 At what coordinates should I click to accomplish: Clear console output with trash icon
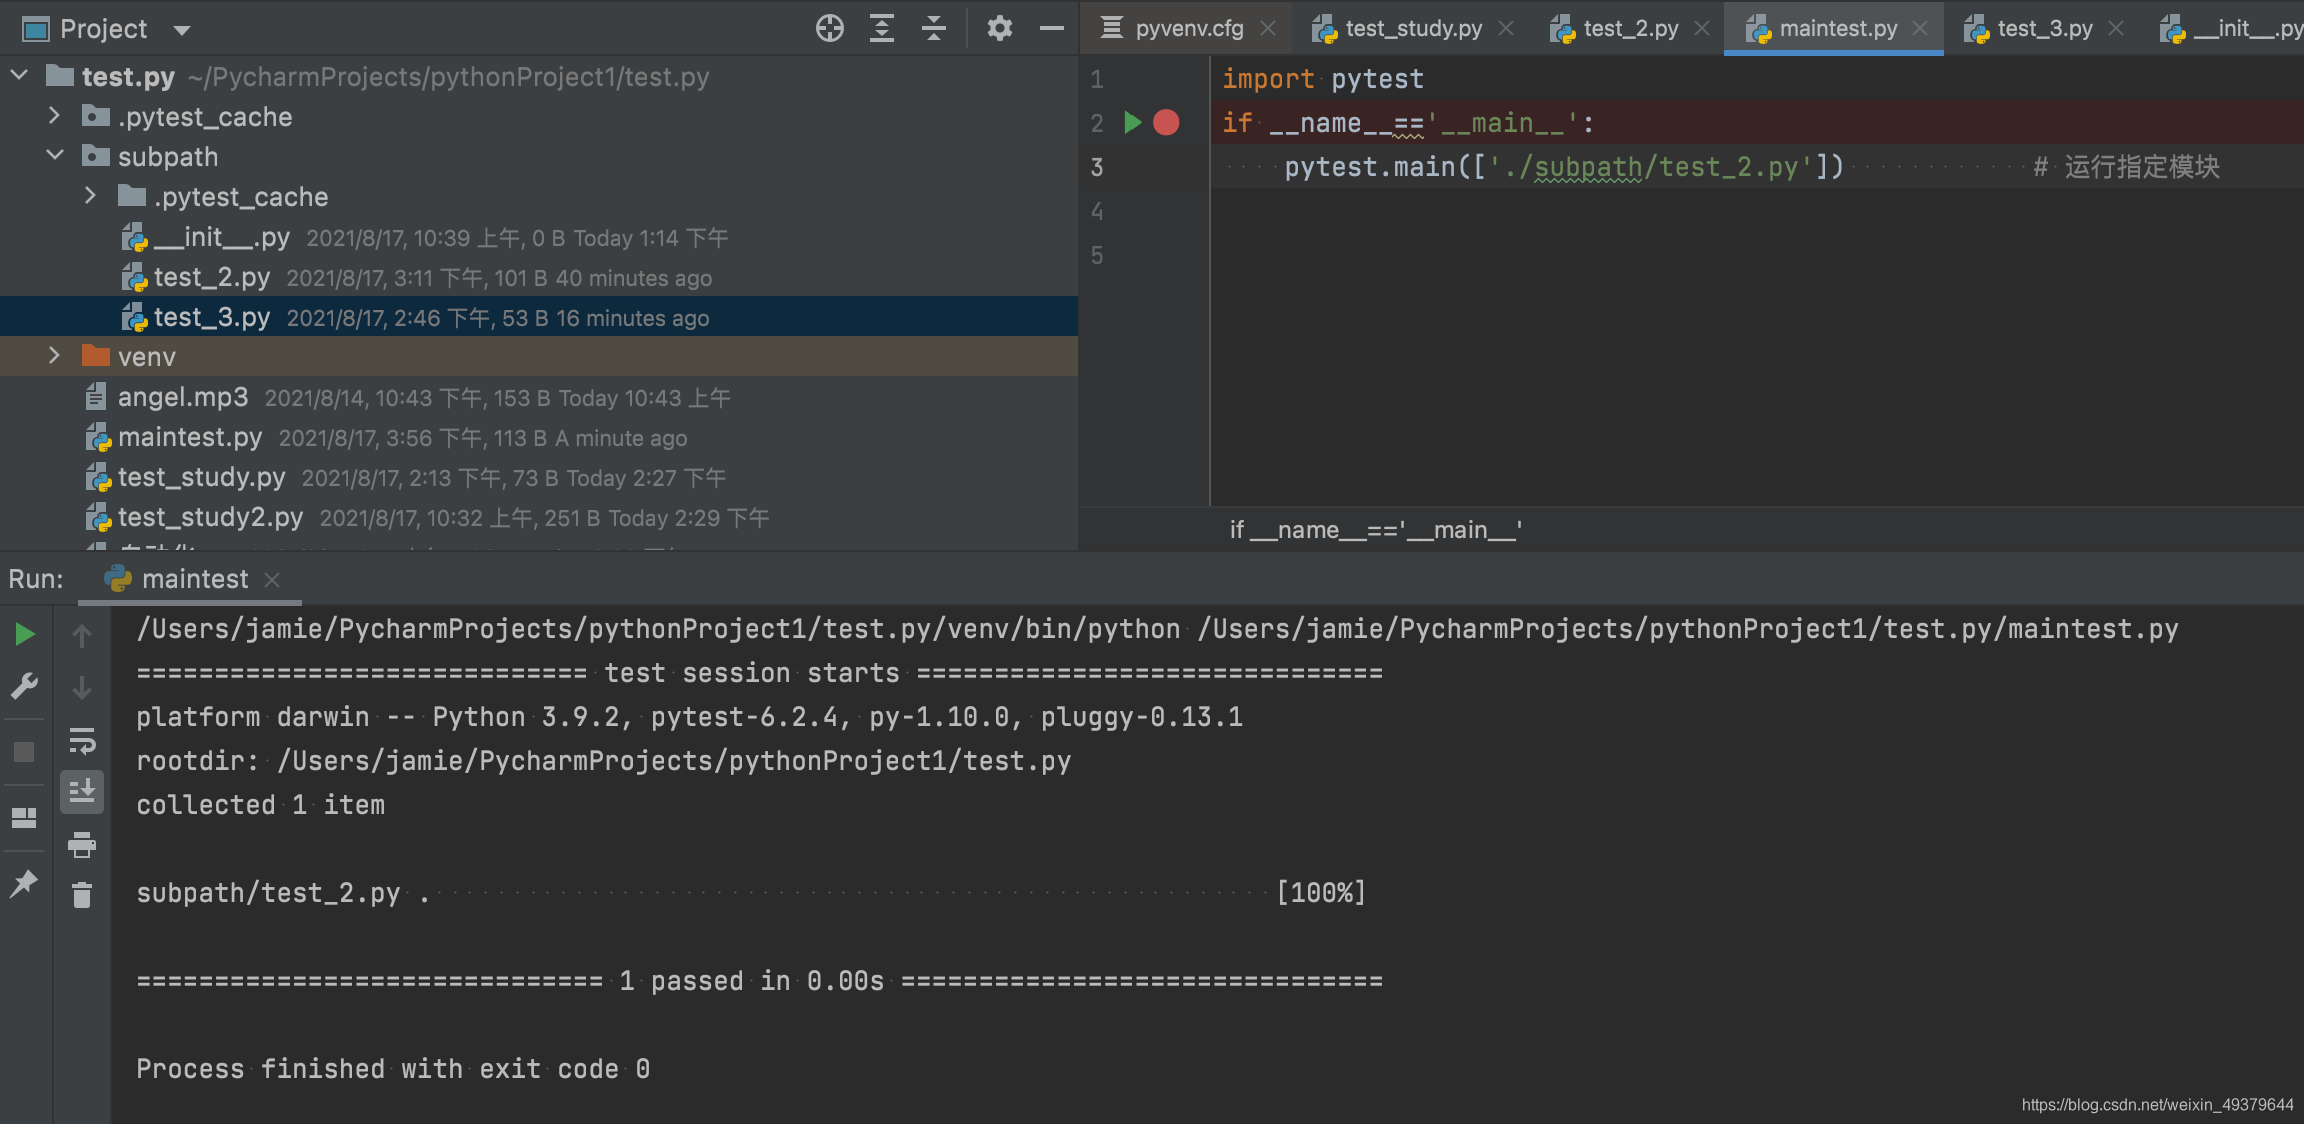(x=82, y=895)
